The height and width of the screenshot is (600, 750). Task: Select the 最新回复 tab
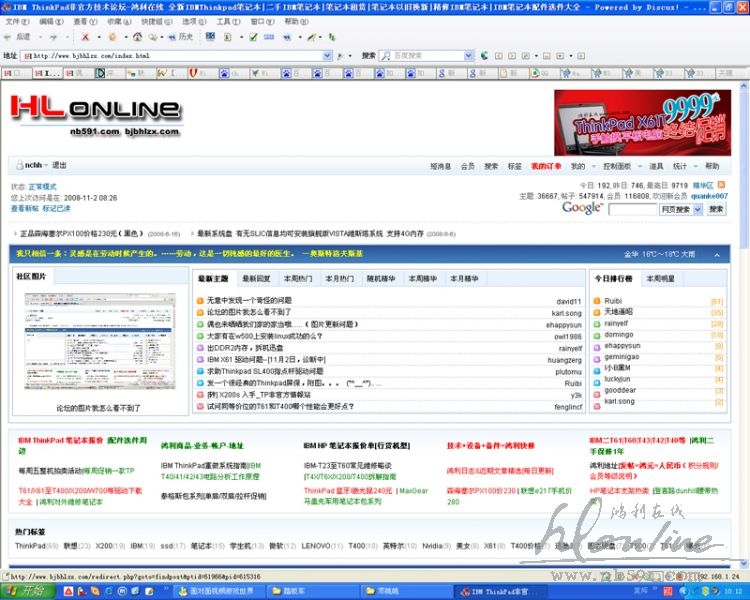[255, 278]
